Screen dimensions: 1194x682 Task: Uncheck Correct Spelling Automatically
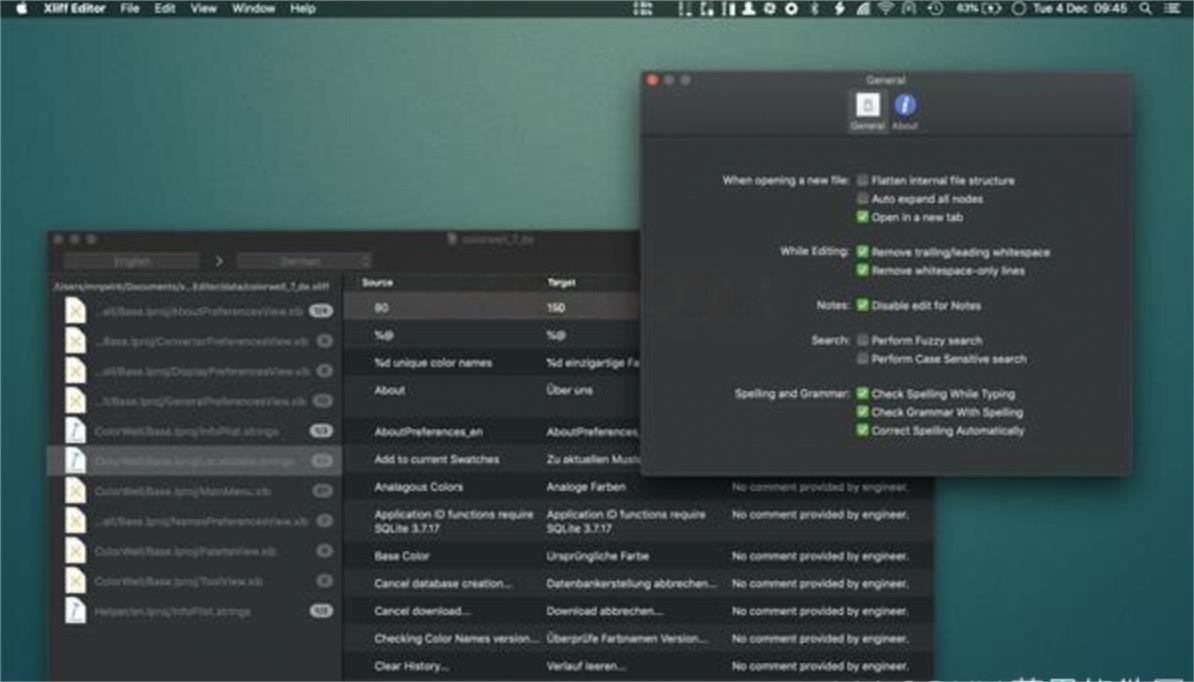(x=862, y=430)
